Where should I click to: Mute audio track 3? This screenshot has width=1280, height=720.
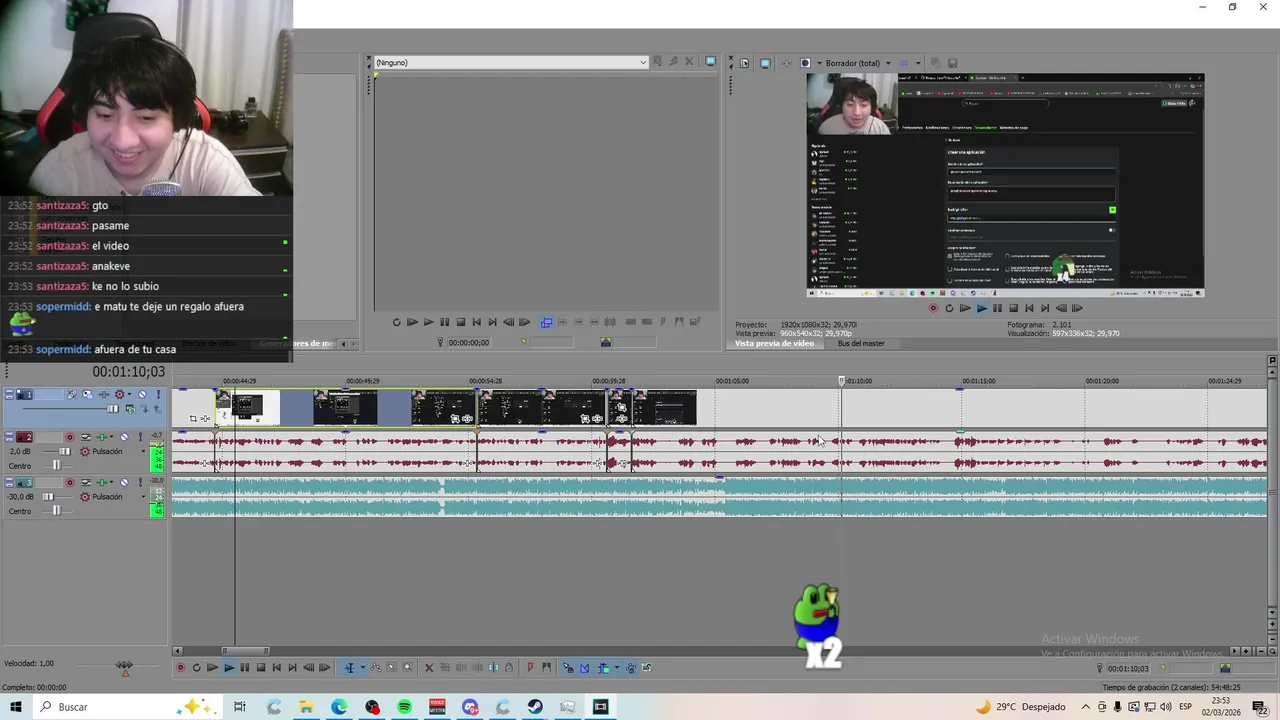tap(124, 482)
